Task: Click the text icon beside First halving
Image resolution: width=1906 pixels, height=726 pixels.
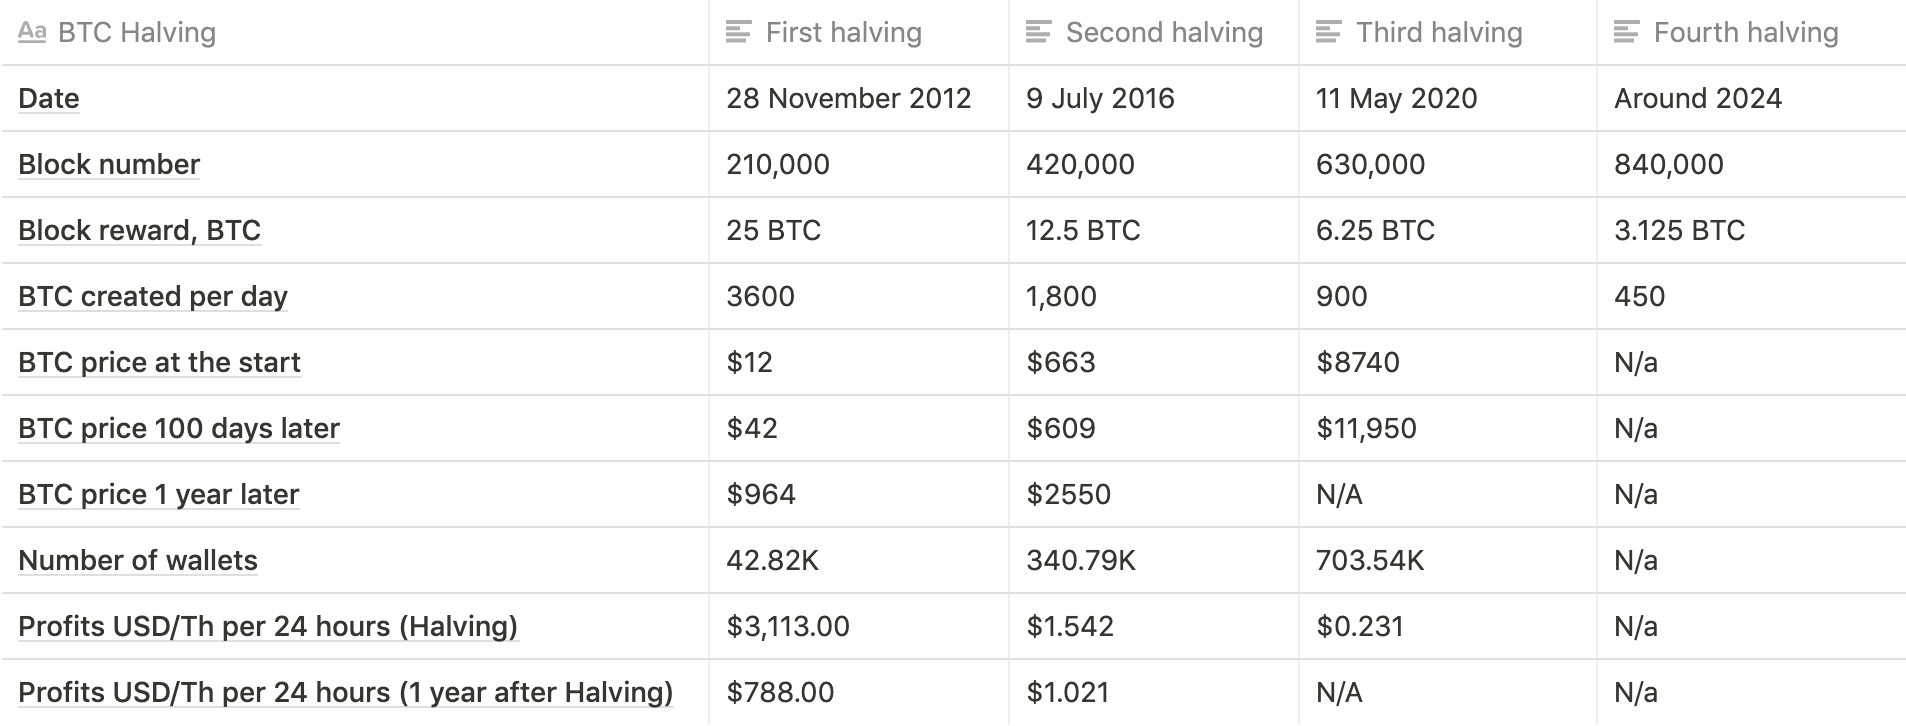Action: 738,33
